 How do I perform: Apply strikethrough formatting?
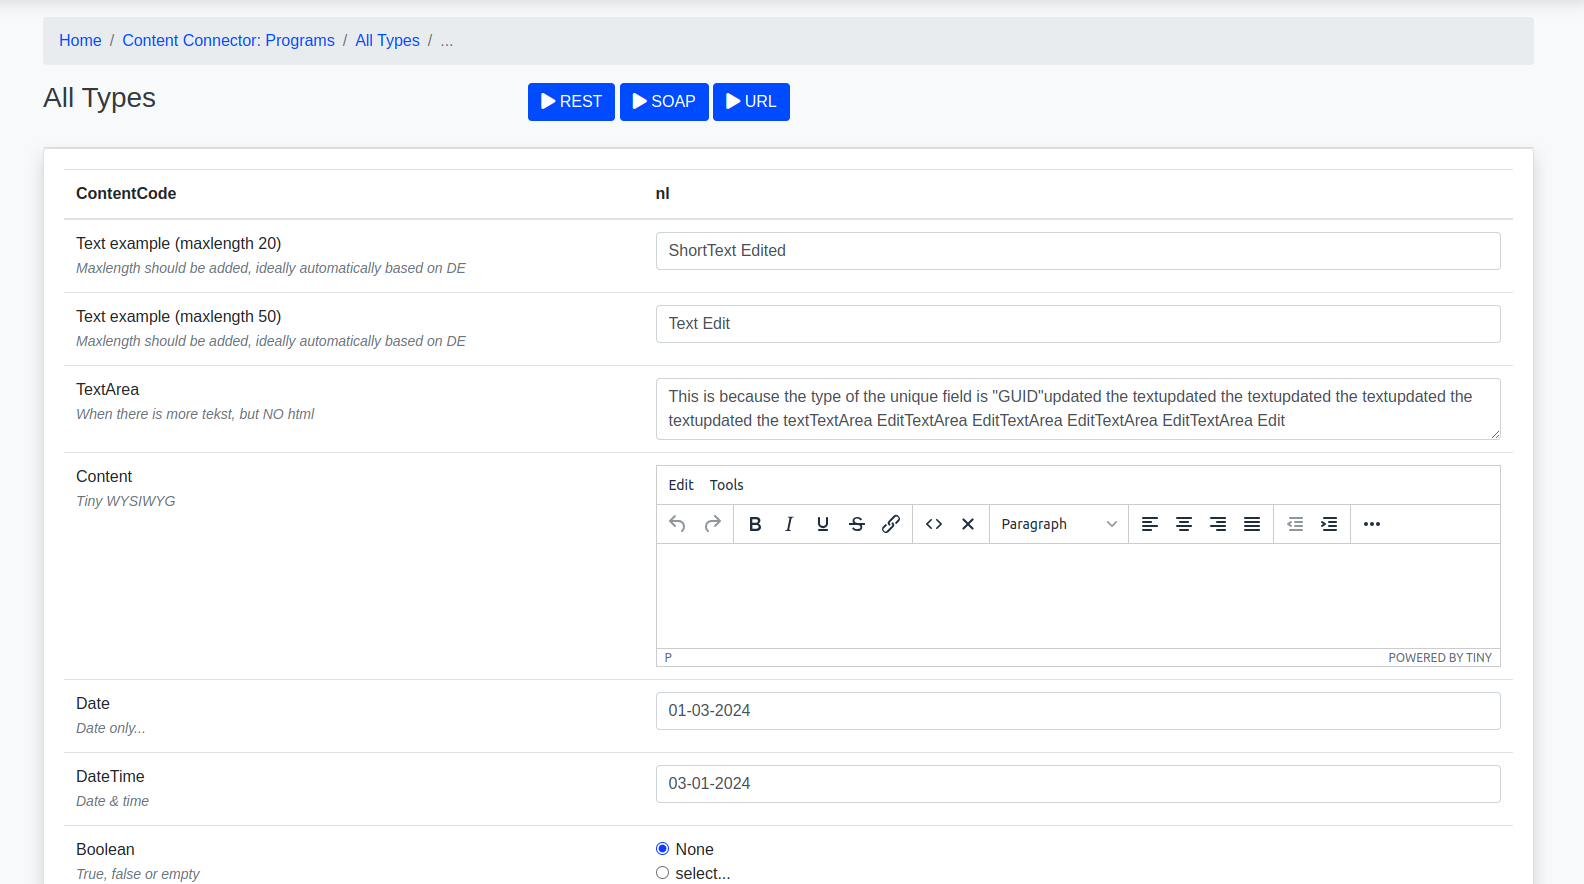(857, 524)
